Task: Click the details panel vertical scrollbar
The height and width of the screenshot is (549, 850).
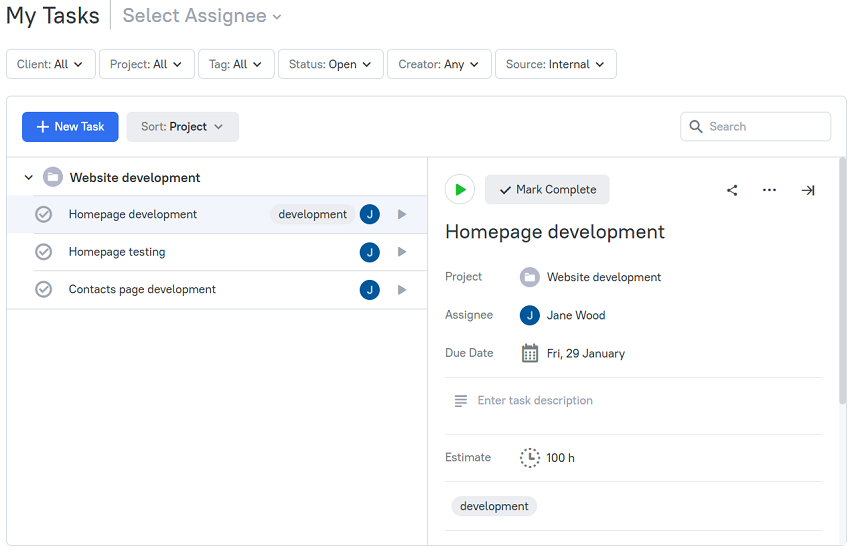Action: point(842,280)
